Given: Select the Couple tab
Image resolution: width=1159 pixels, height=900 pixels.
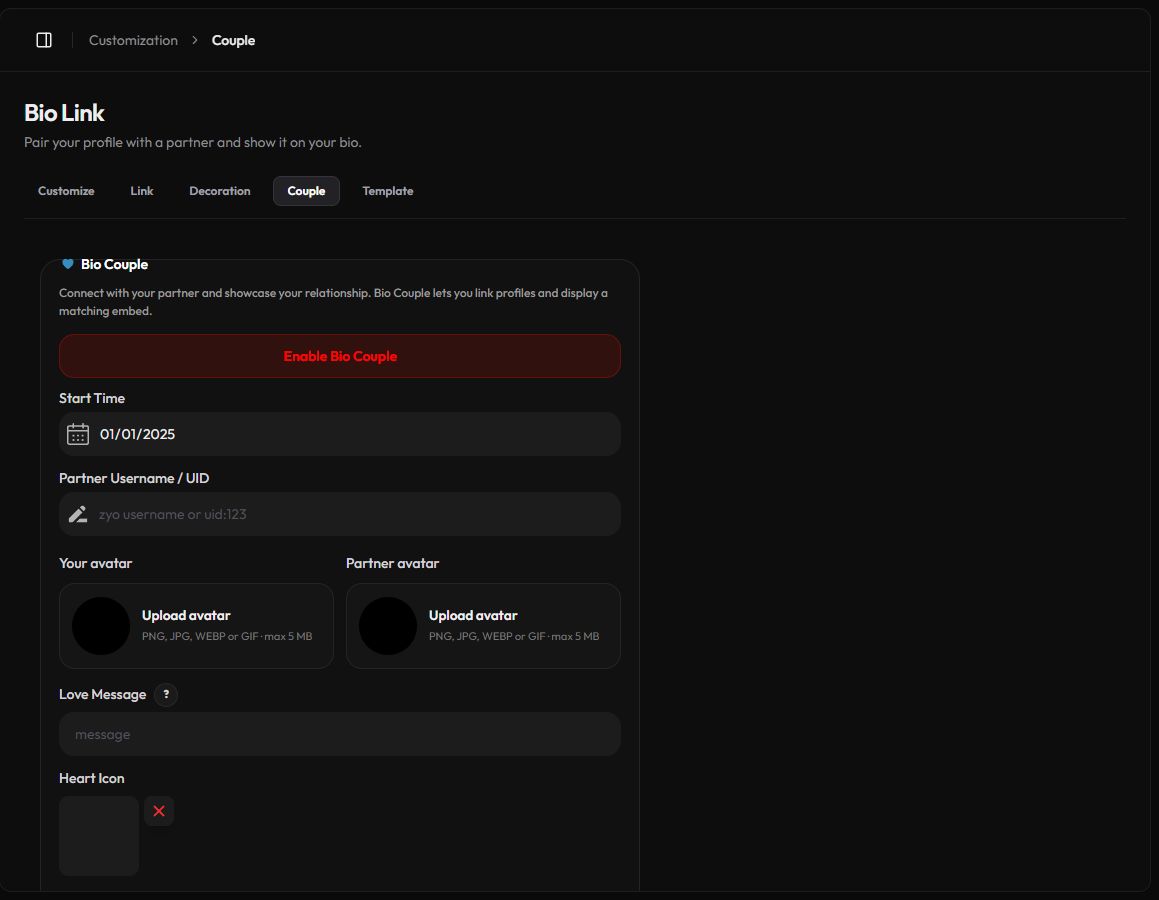Looking at the screenshot, I should coord(306,191).
